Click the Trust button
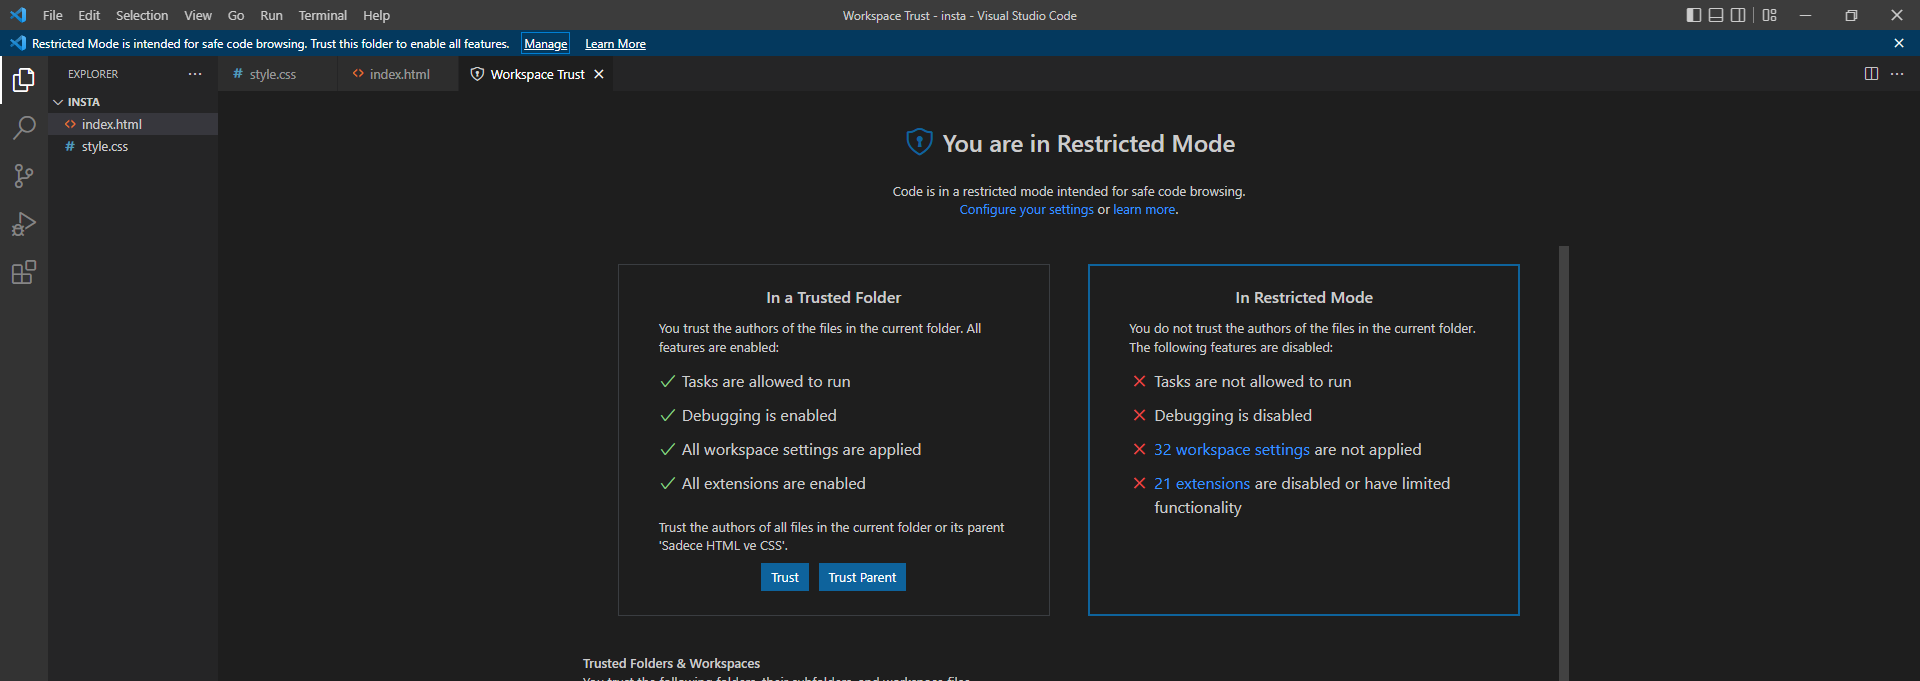Viewport: 1920px width, 681px height. click(785, 577)
